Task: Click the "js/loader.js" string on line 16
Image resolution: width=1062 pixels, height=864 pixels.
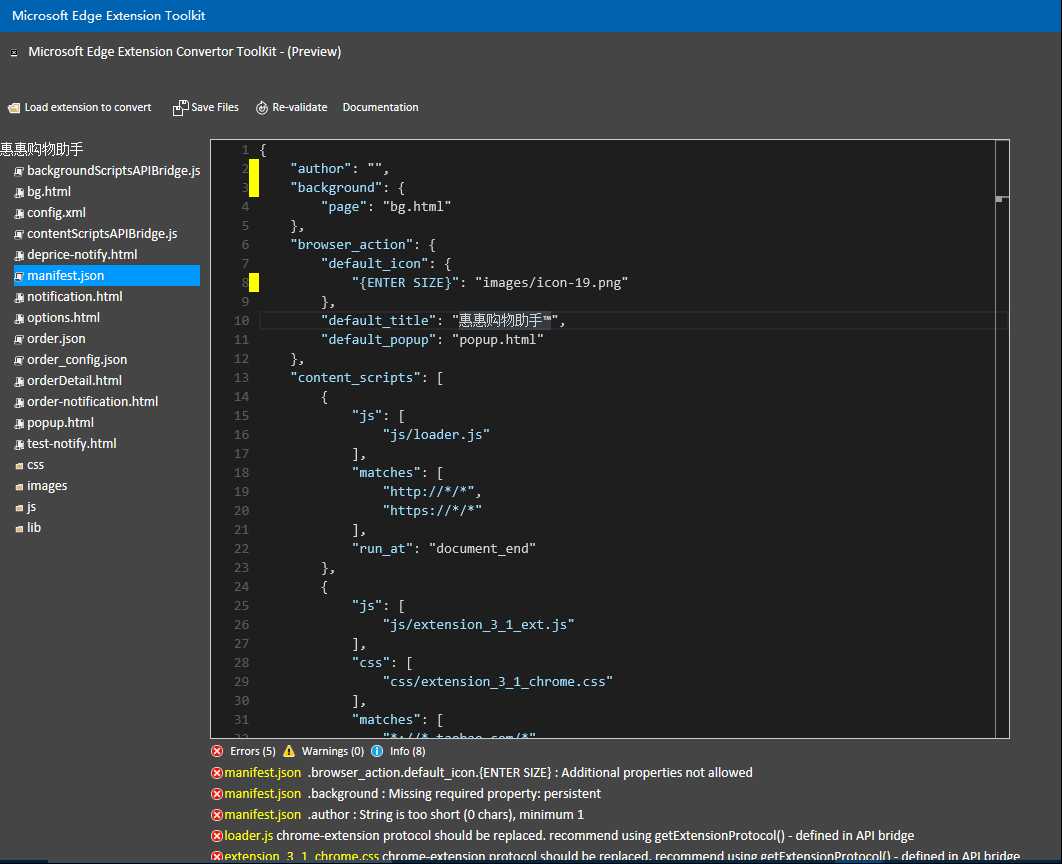Action: point(436,435)
